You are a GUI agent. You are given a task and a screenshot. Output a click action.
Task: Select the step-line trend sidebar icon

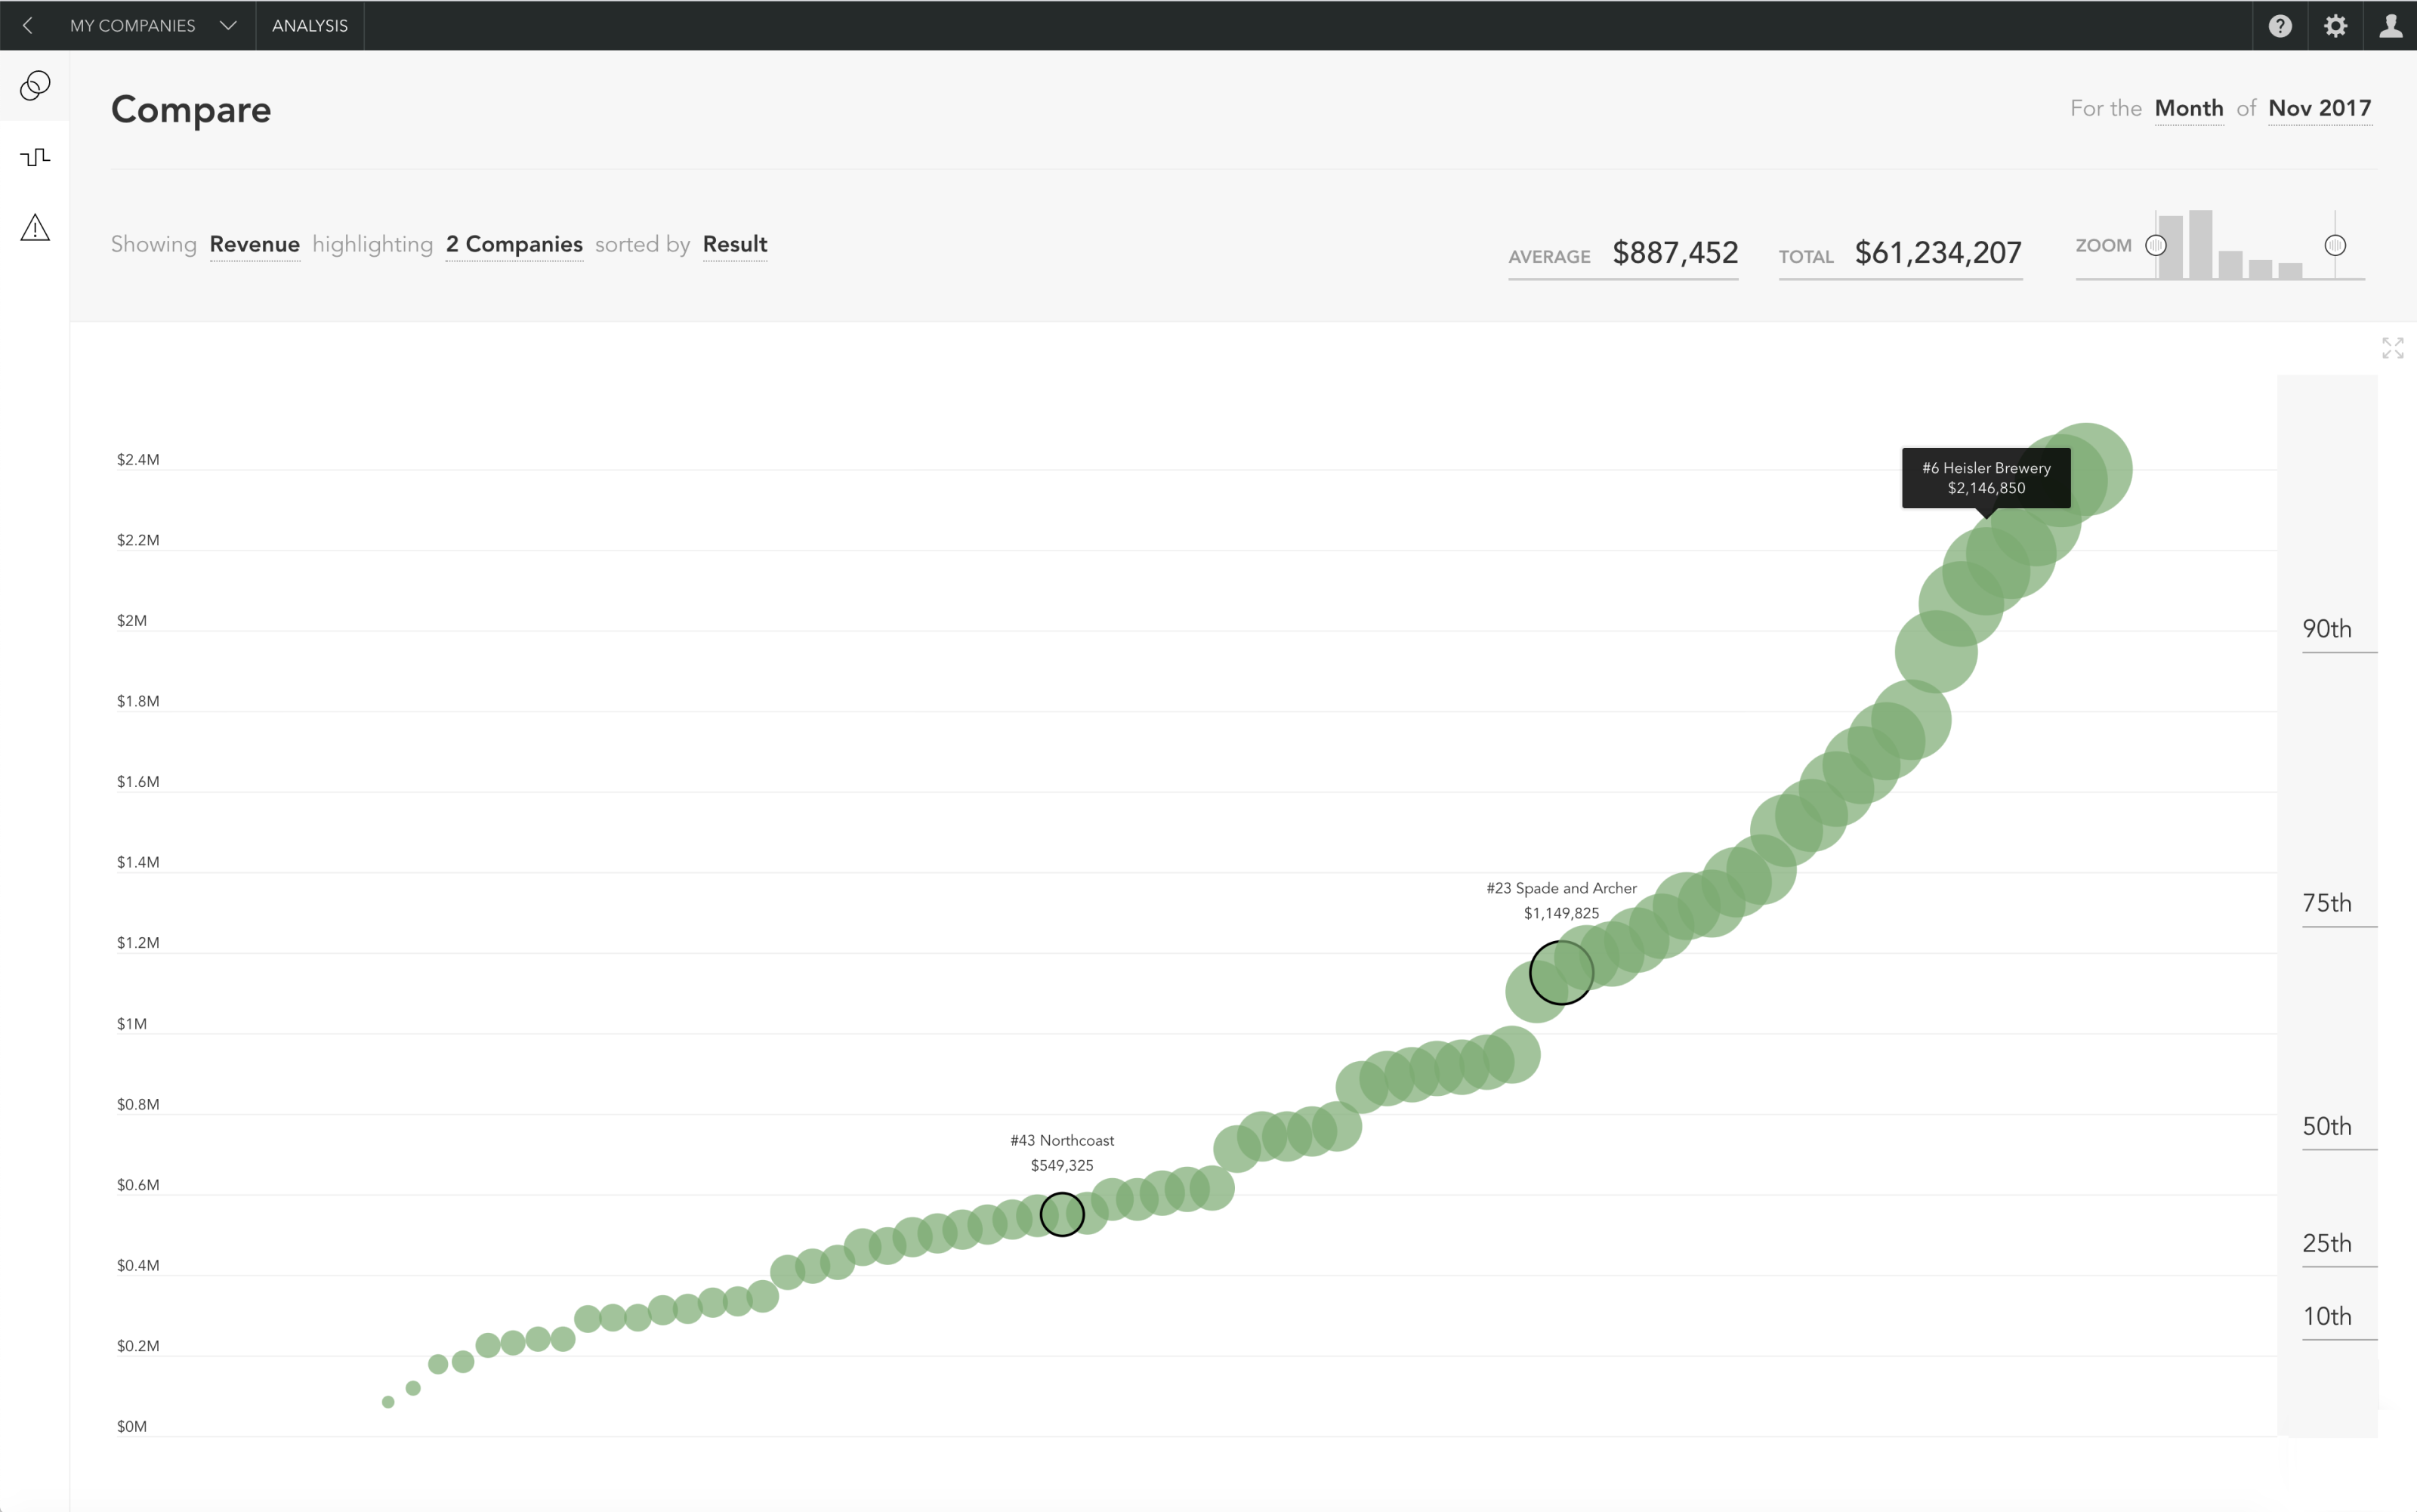35,157
